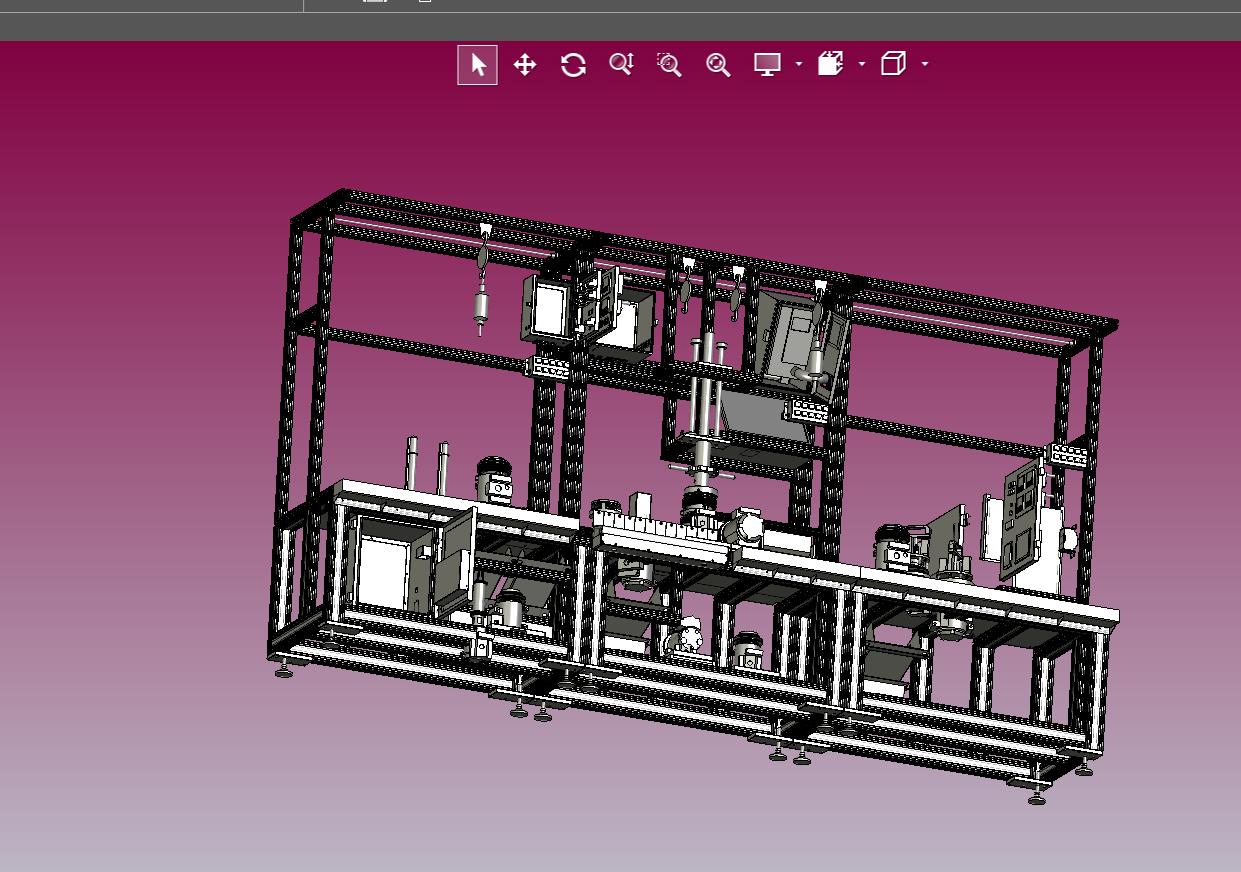Viewport: 1241px width, 872px height.
Task: Choose the zoom-to-window selection tool
Action: pos(669,65)
